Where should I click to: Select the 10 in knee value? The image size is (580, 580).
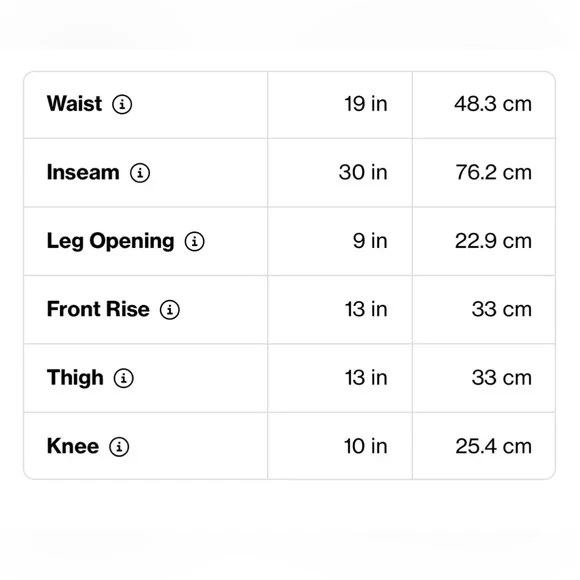(366, 446)
